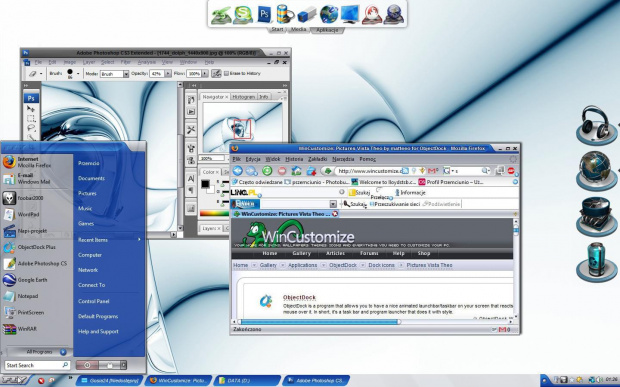This screenshot has width=620, height=387.
Task: Expand the Opacity slider arrow
Action: (168, 74)
